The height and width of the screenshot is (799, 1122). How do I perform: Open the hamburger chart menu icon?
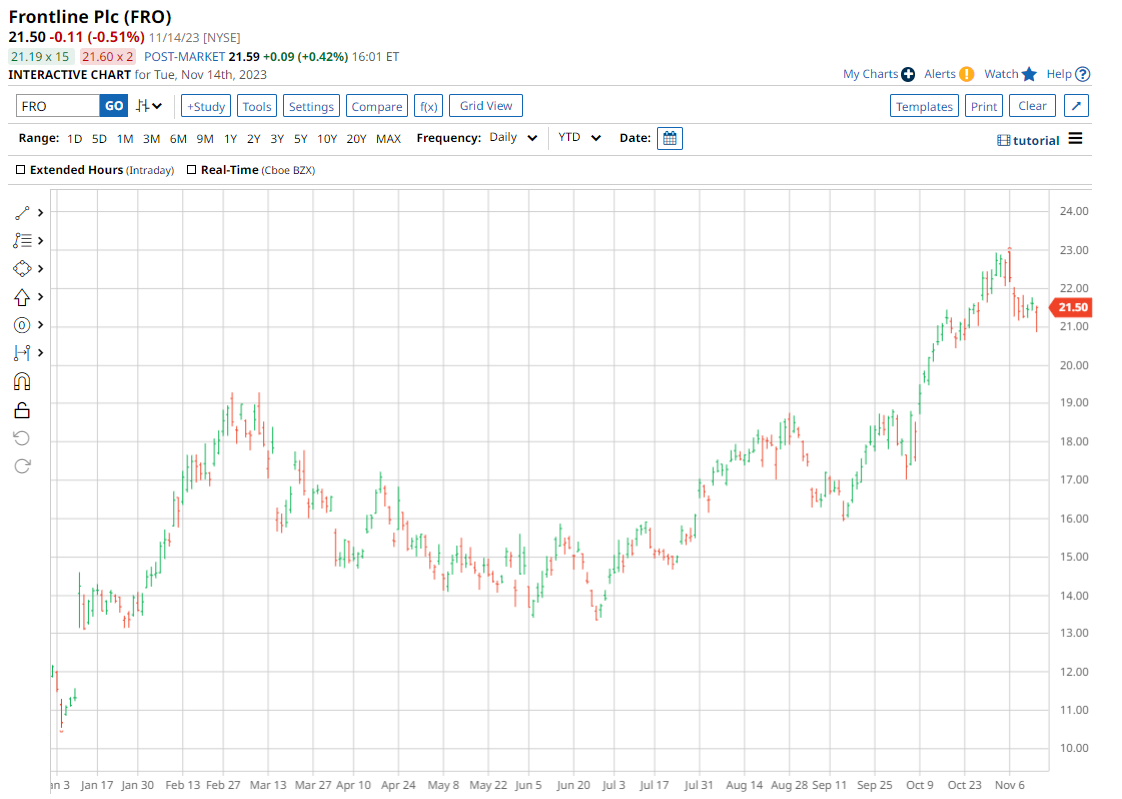pyautogui.click(x=1075, y=139)
